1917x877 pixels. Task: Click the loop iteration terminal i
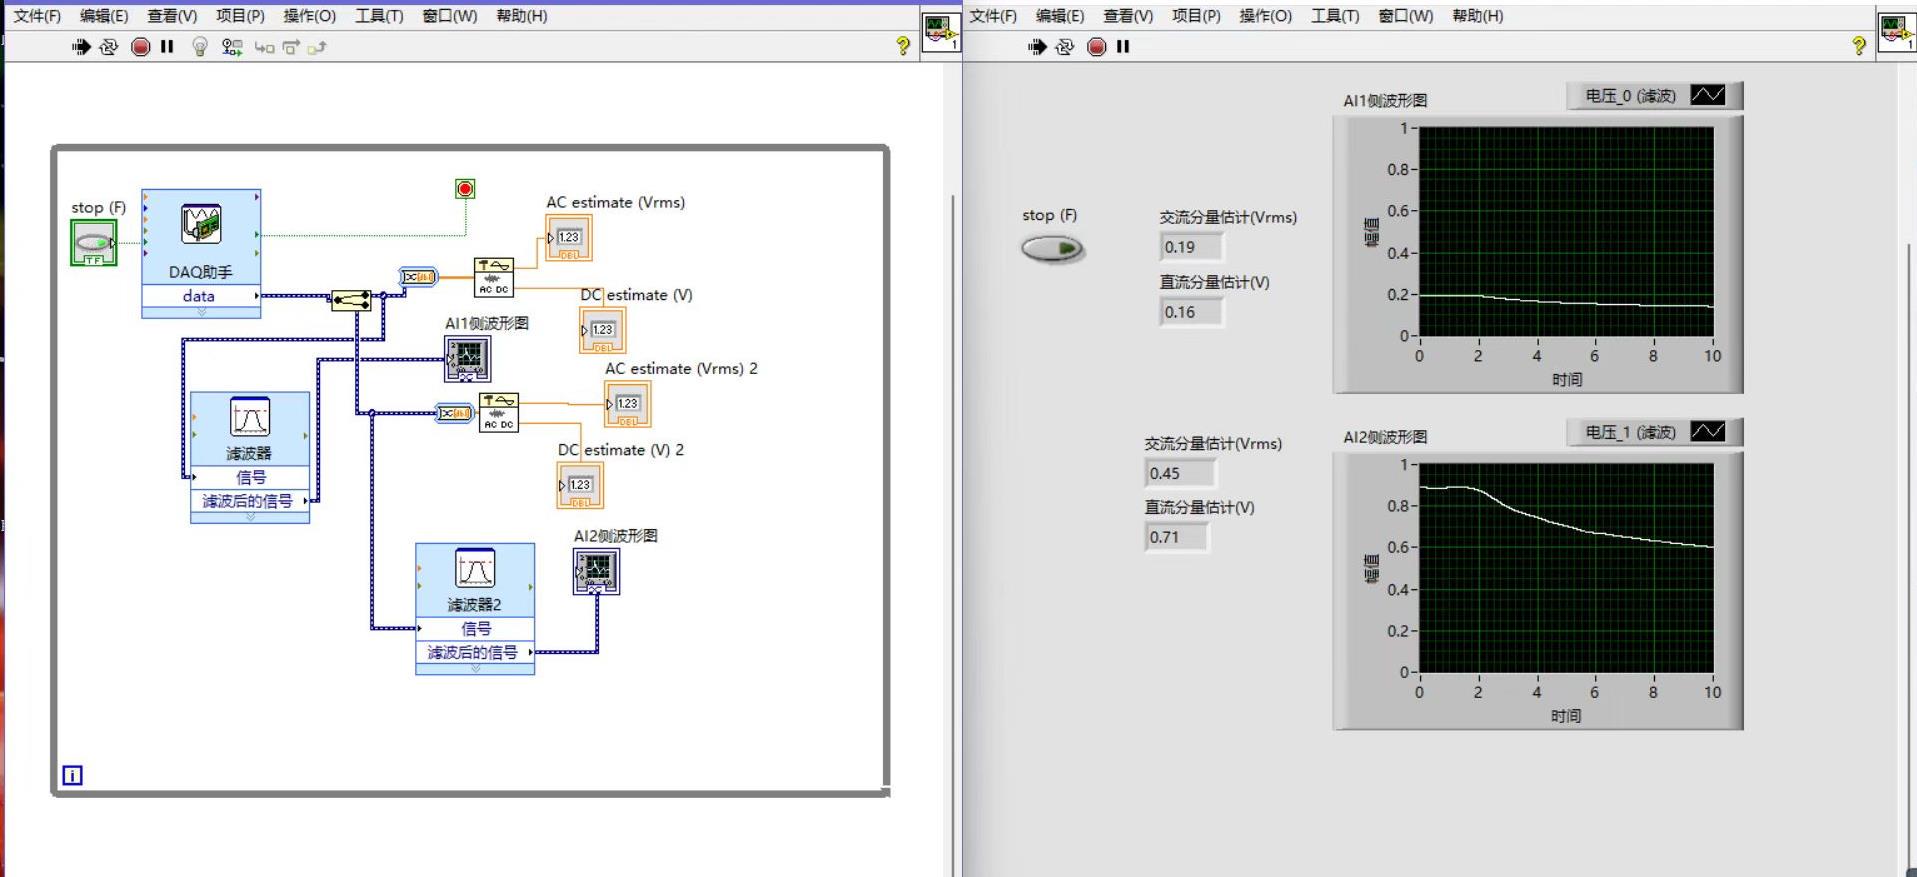73,775
